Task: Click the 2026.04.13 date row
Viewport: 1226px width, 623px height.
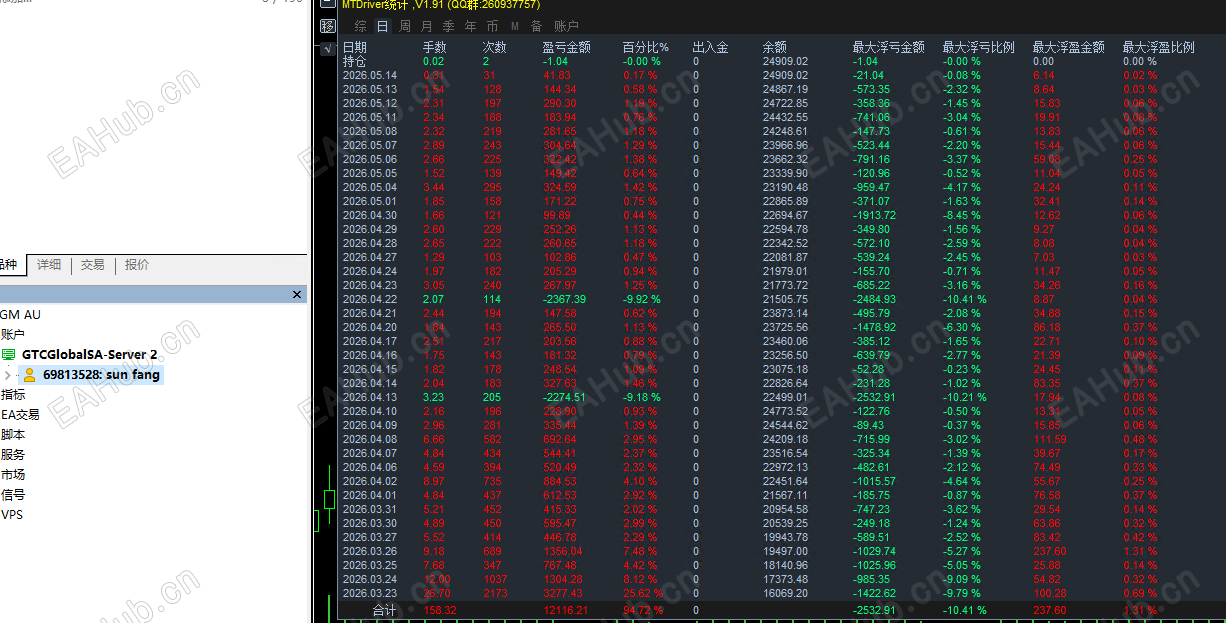Action: click(370, 397)
